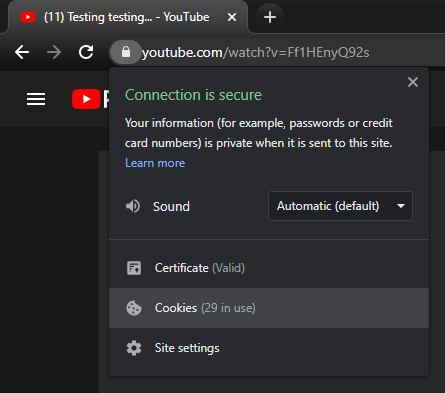Open Site settings
Screen dimensions: 445x393
click(269, 348)
